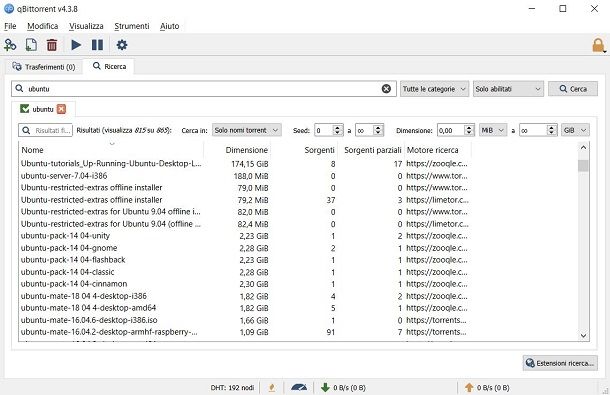Resume torrents play icon
610x395 pixels.
click(x=76, y=45)
